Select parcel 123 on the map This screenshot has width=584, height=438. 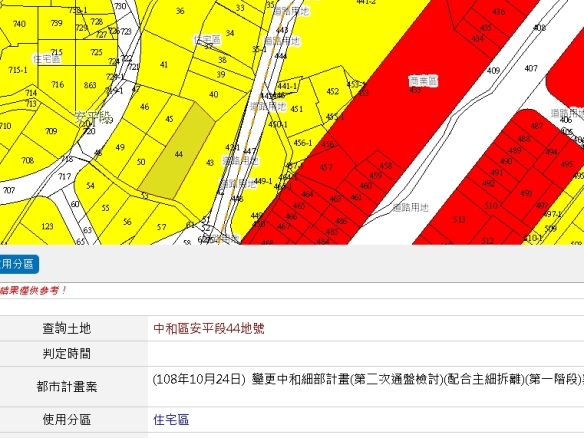click(47, 226)
